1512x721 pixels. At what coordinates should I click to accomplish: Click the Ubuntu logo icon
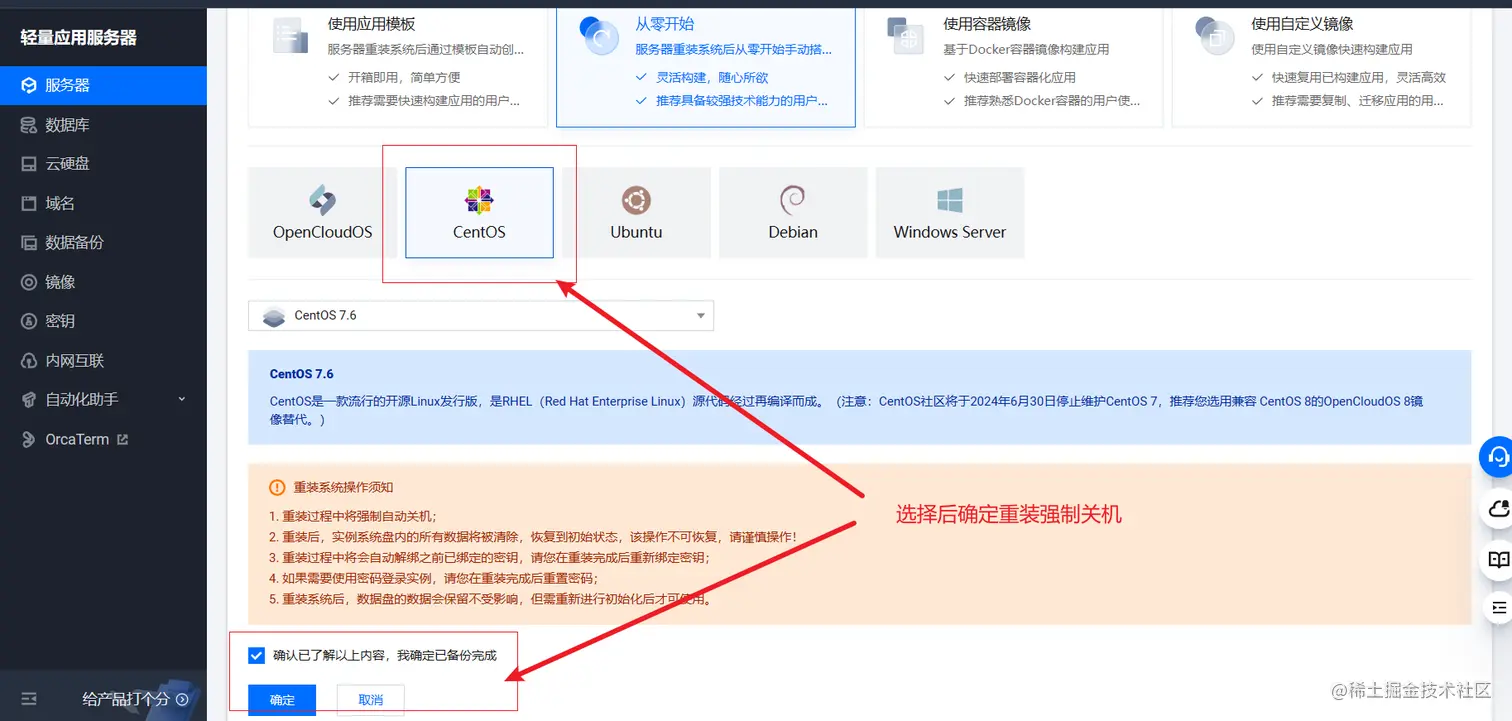tap(636, 200)
